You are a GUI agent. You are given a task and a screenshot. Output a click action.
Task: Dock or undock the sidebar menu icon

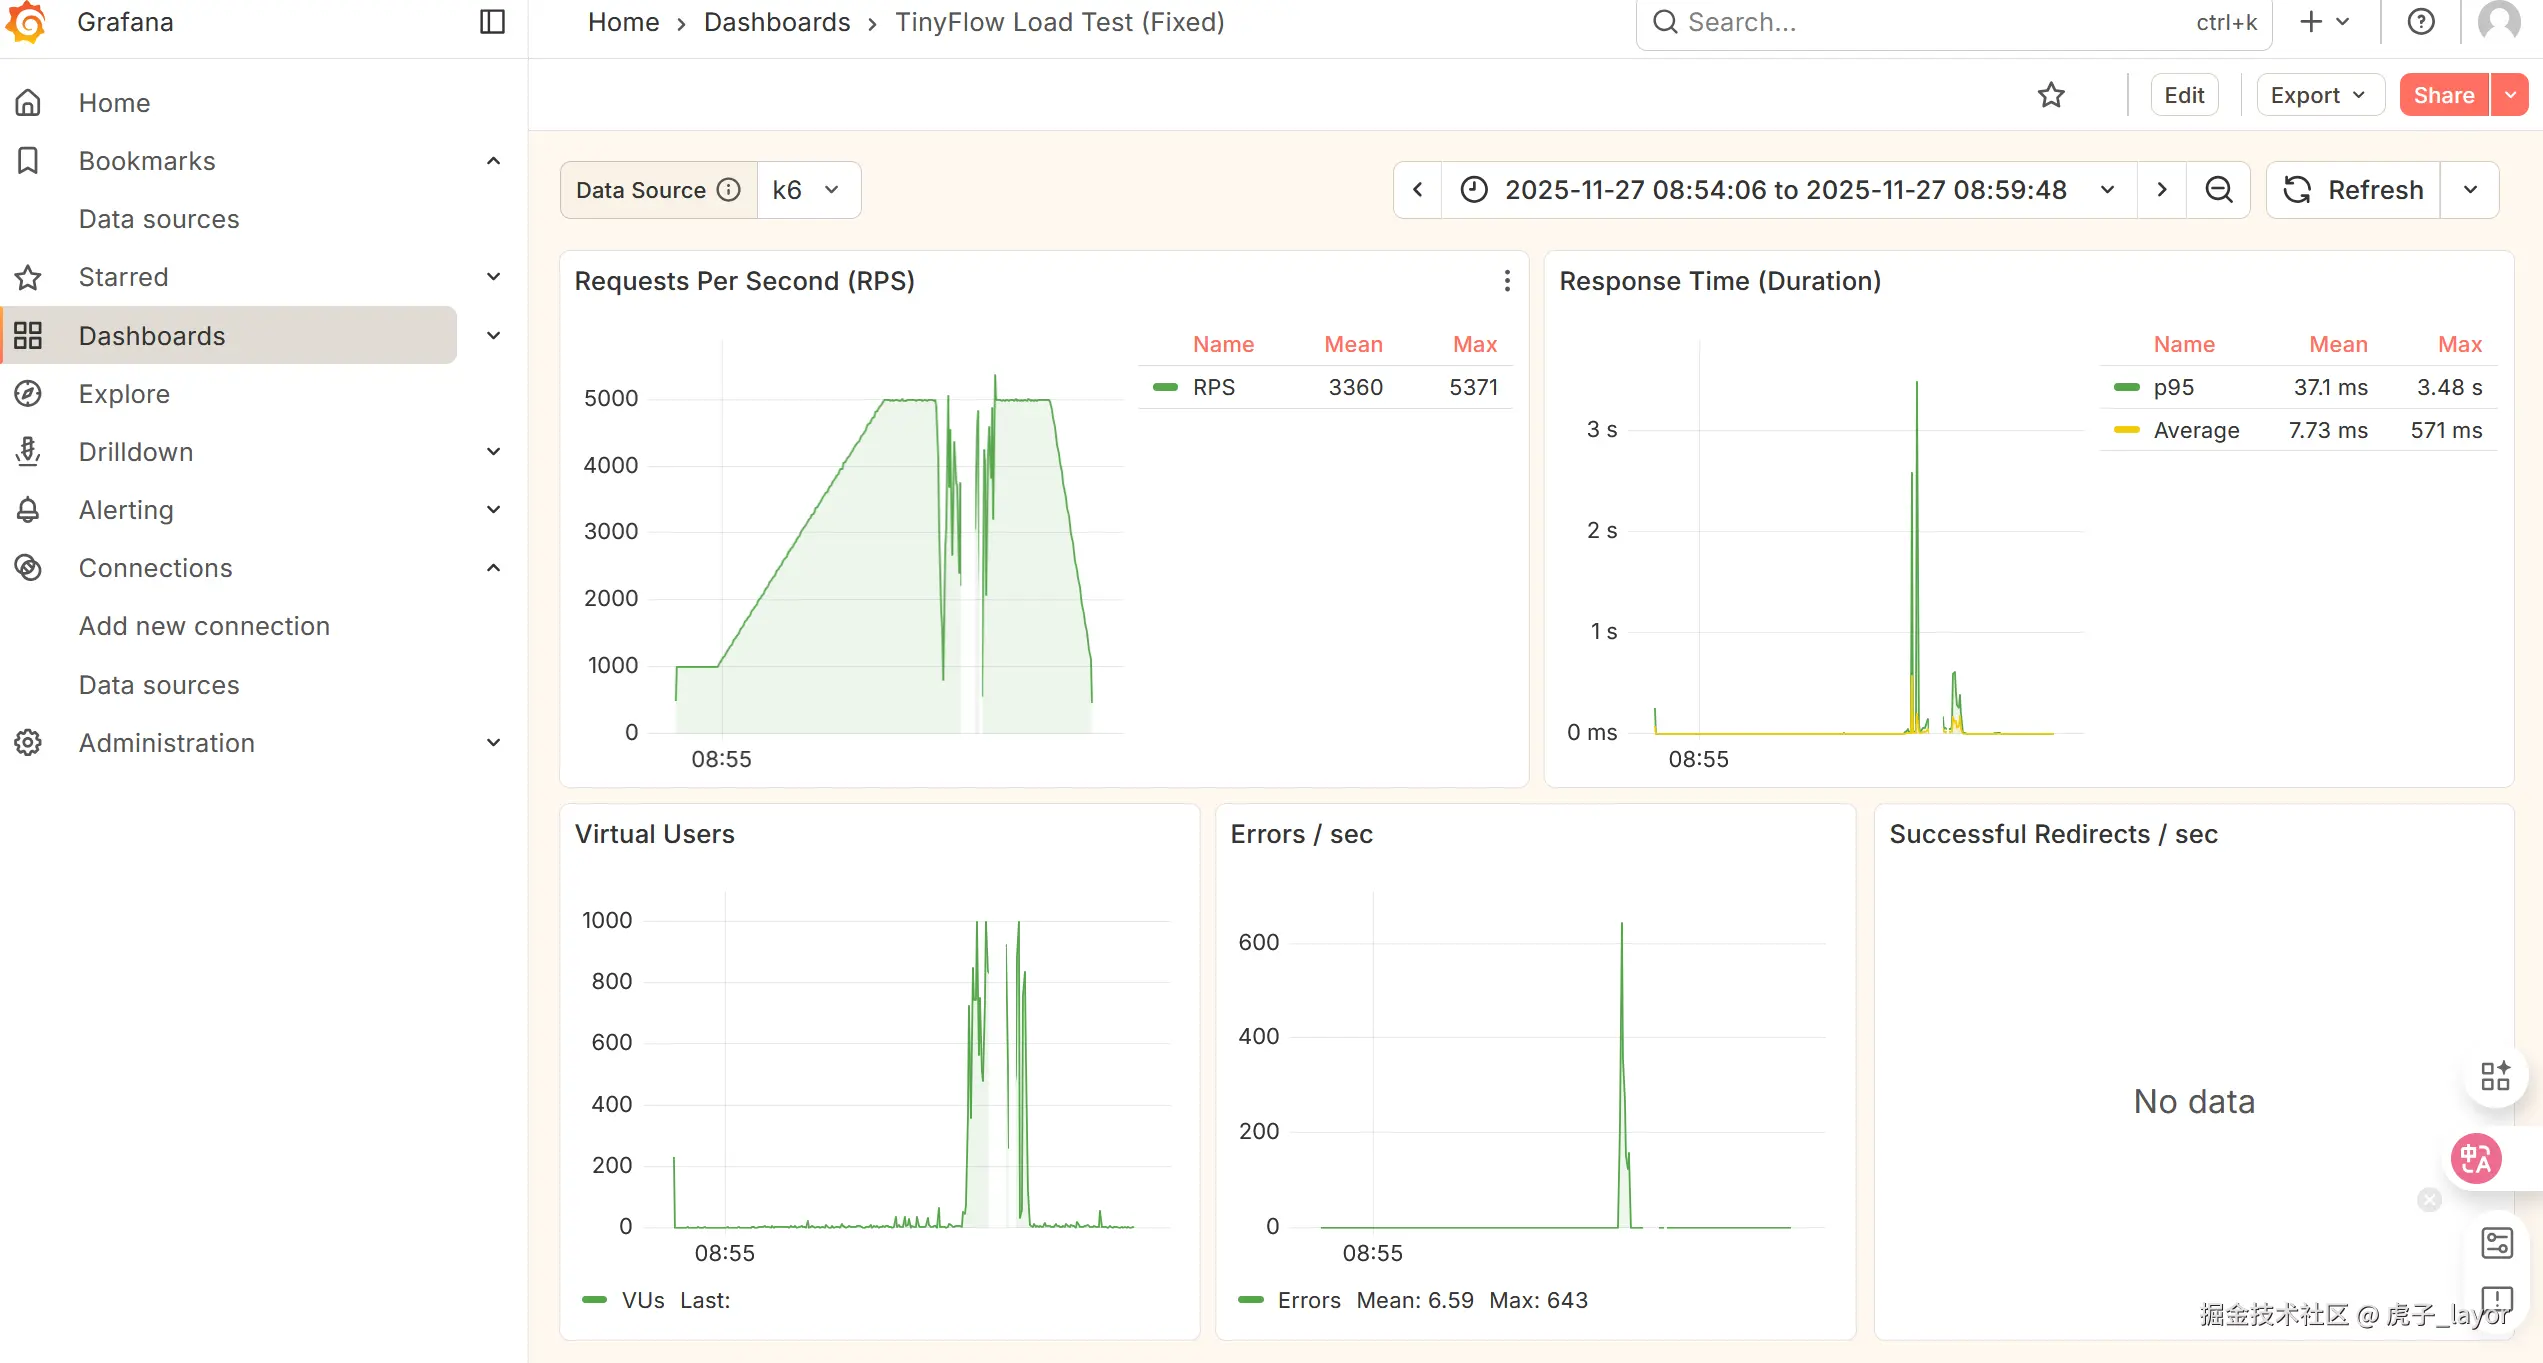click(492, 22)
